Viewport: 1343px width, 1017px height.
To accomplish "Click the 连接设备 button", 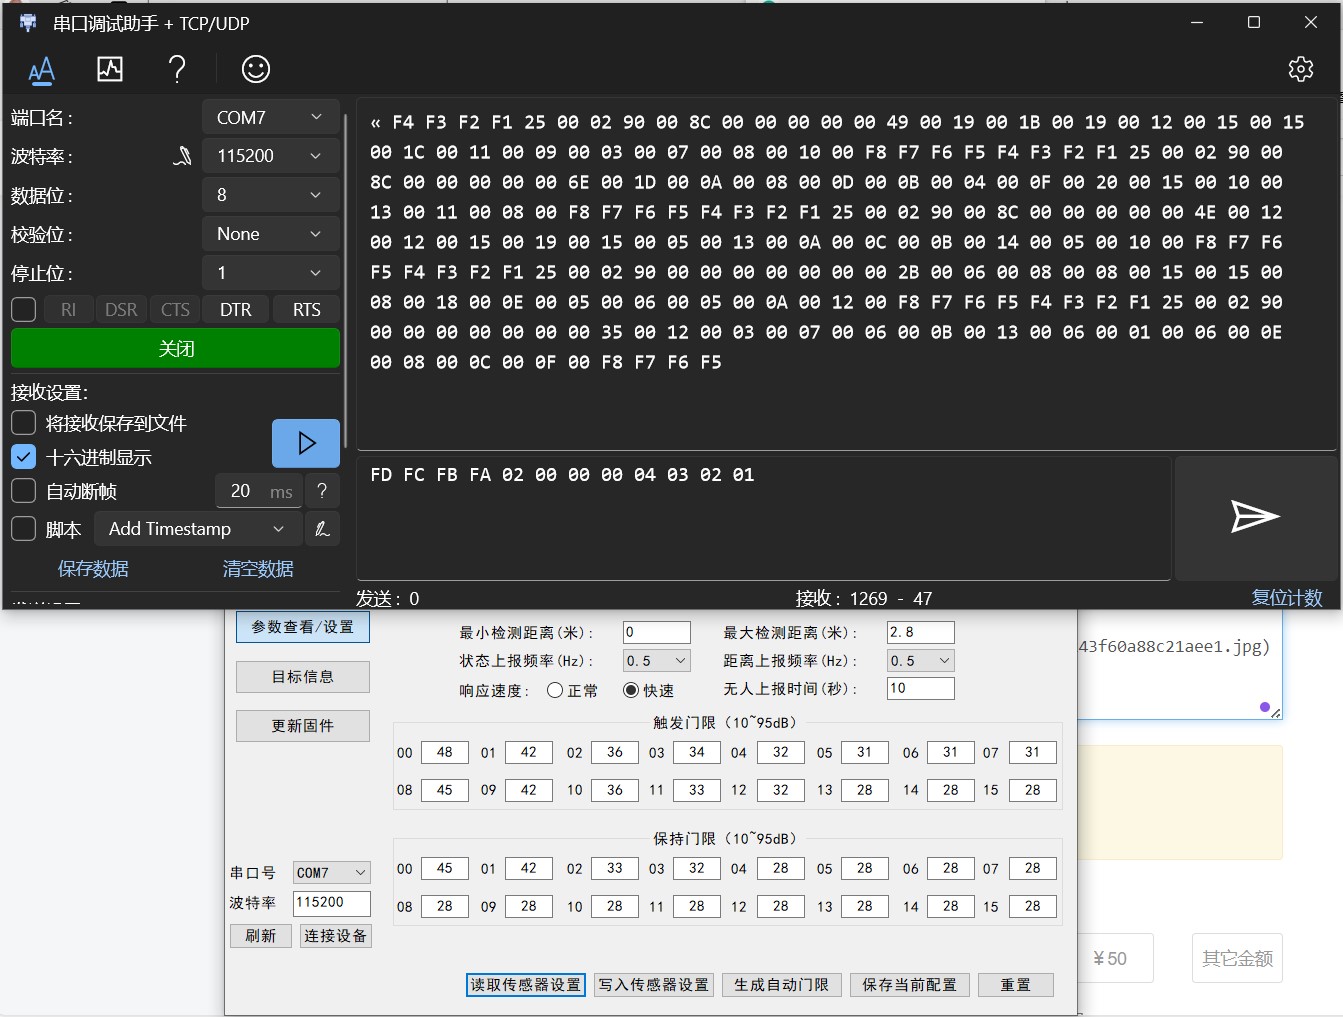I will 336,936.
